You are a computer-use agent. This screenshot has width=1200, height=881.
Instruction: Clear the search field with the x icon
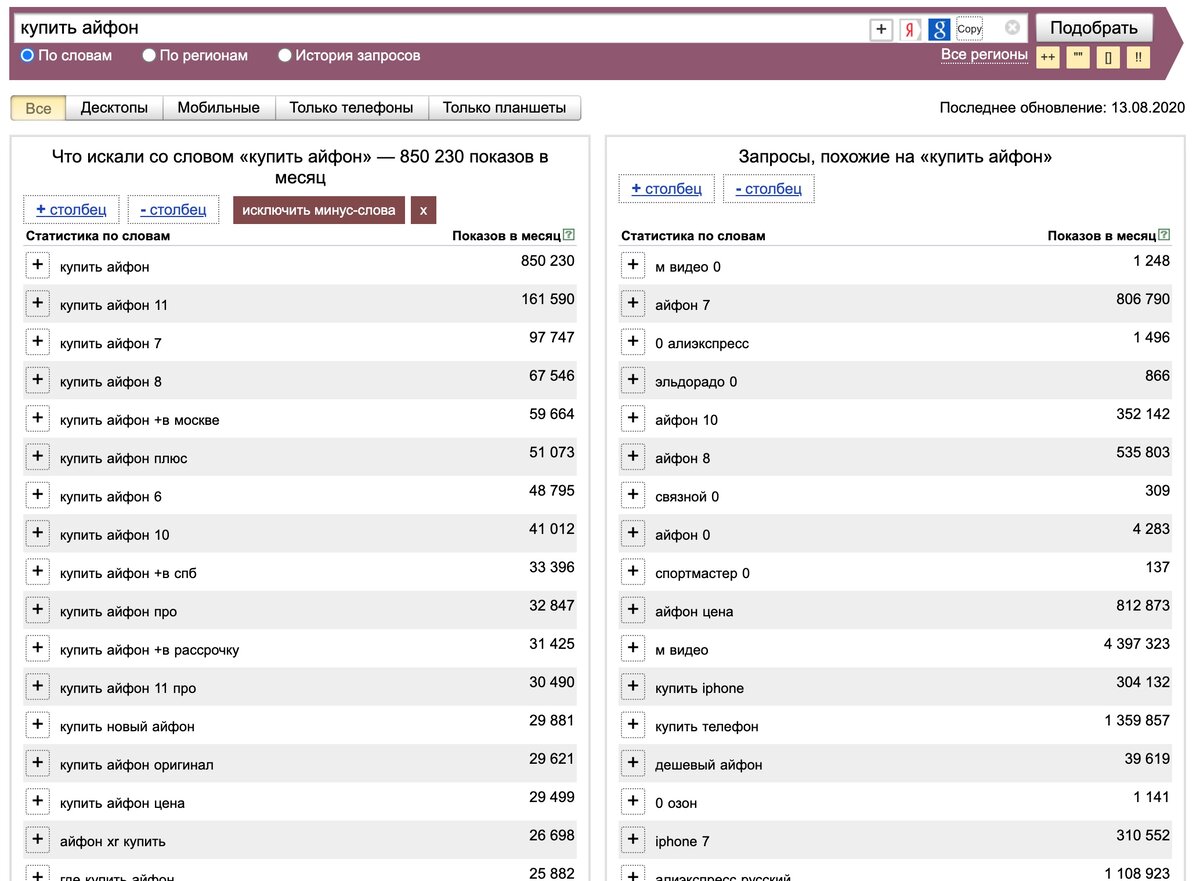click(x=1012, y=28)
